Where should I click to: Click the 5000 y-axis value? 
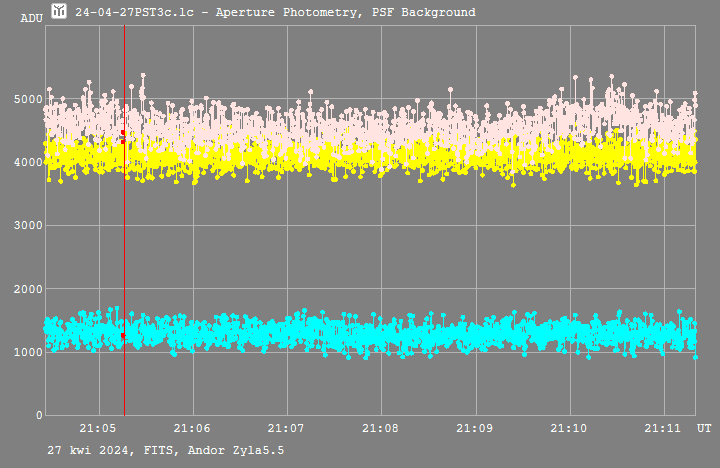coord(28,99)
